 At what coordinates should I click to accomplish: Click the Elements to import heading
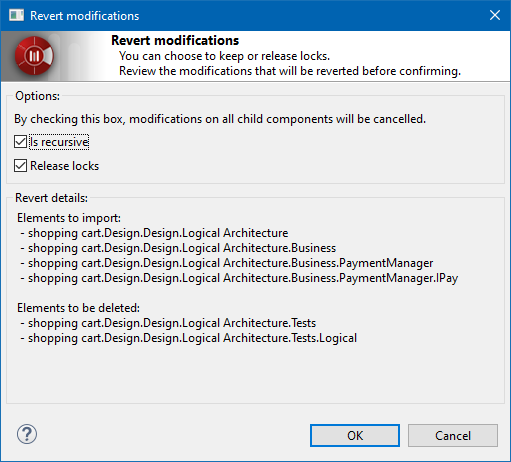coord(69,218)
